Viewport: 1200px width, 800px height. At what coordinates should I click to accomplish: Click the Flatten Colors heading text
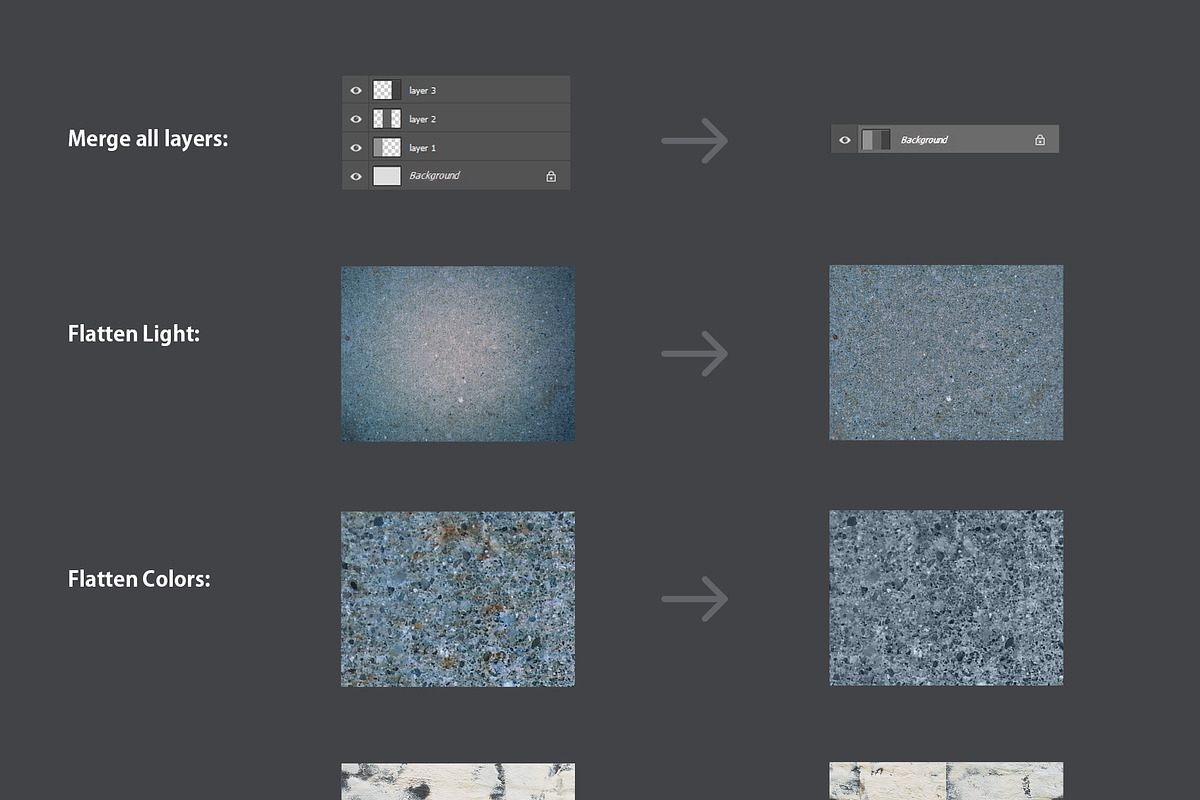click(x=139, y=579)
